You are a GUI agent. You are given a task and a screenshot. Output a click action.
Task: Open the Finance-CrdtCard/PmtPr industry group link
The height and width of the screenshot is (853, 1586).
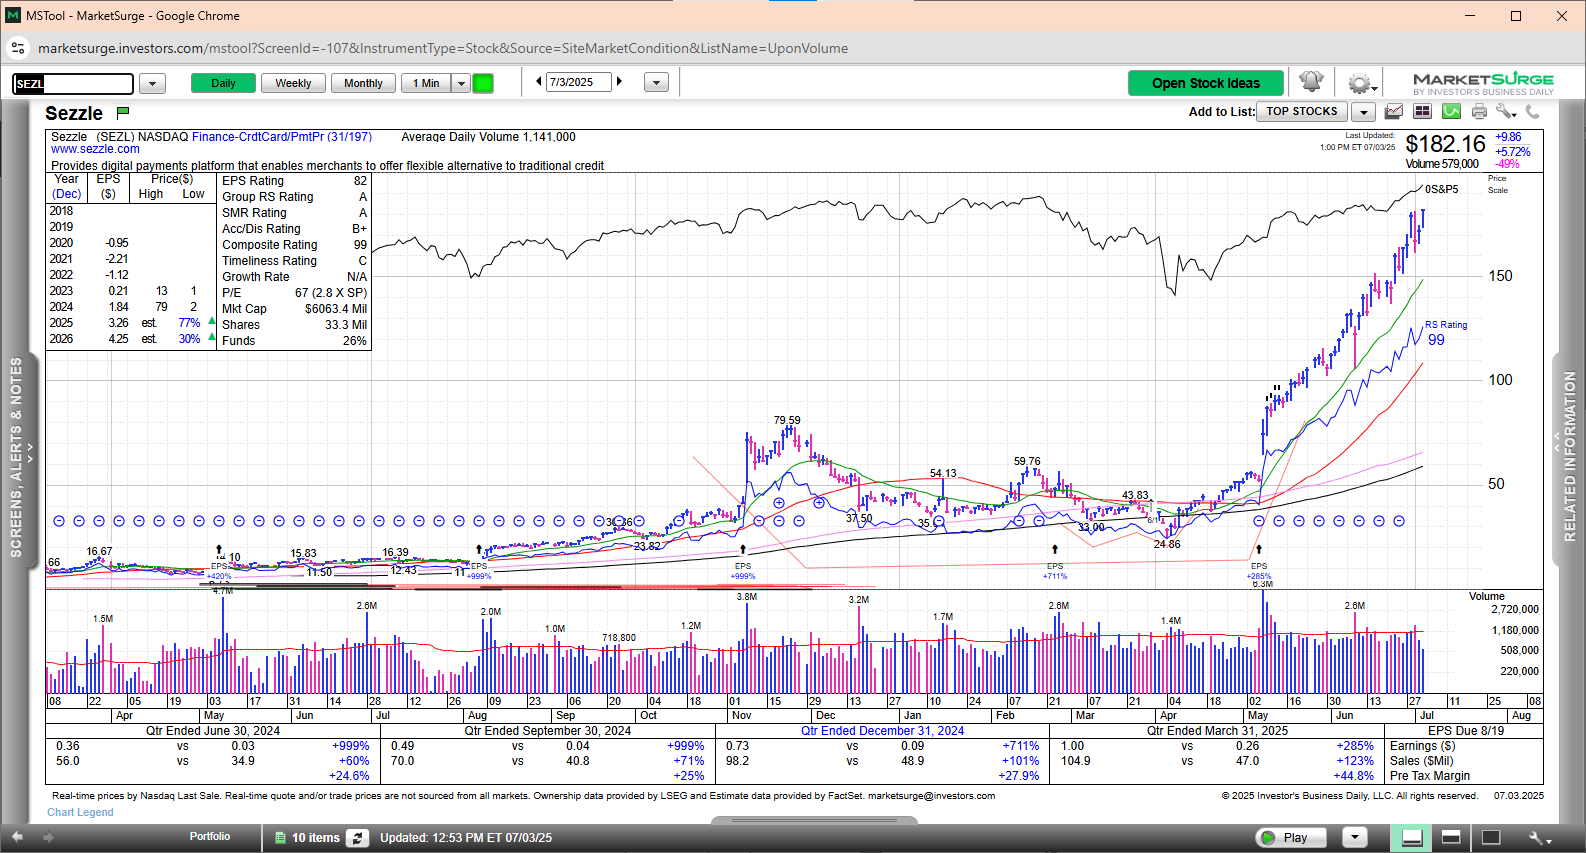(281, 137)
